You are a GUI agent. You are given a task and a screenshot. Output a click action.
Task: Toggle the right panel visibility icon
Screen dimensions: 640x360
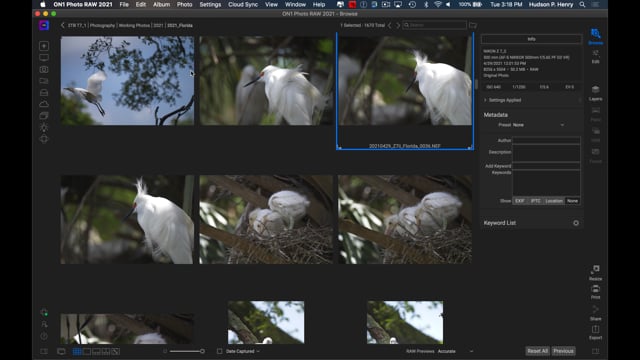[596, 351]
